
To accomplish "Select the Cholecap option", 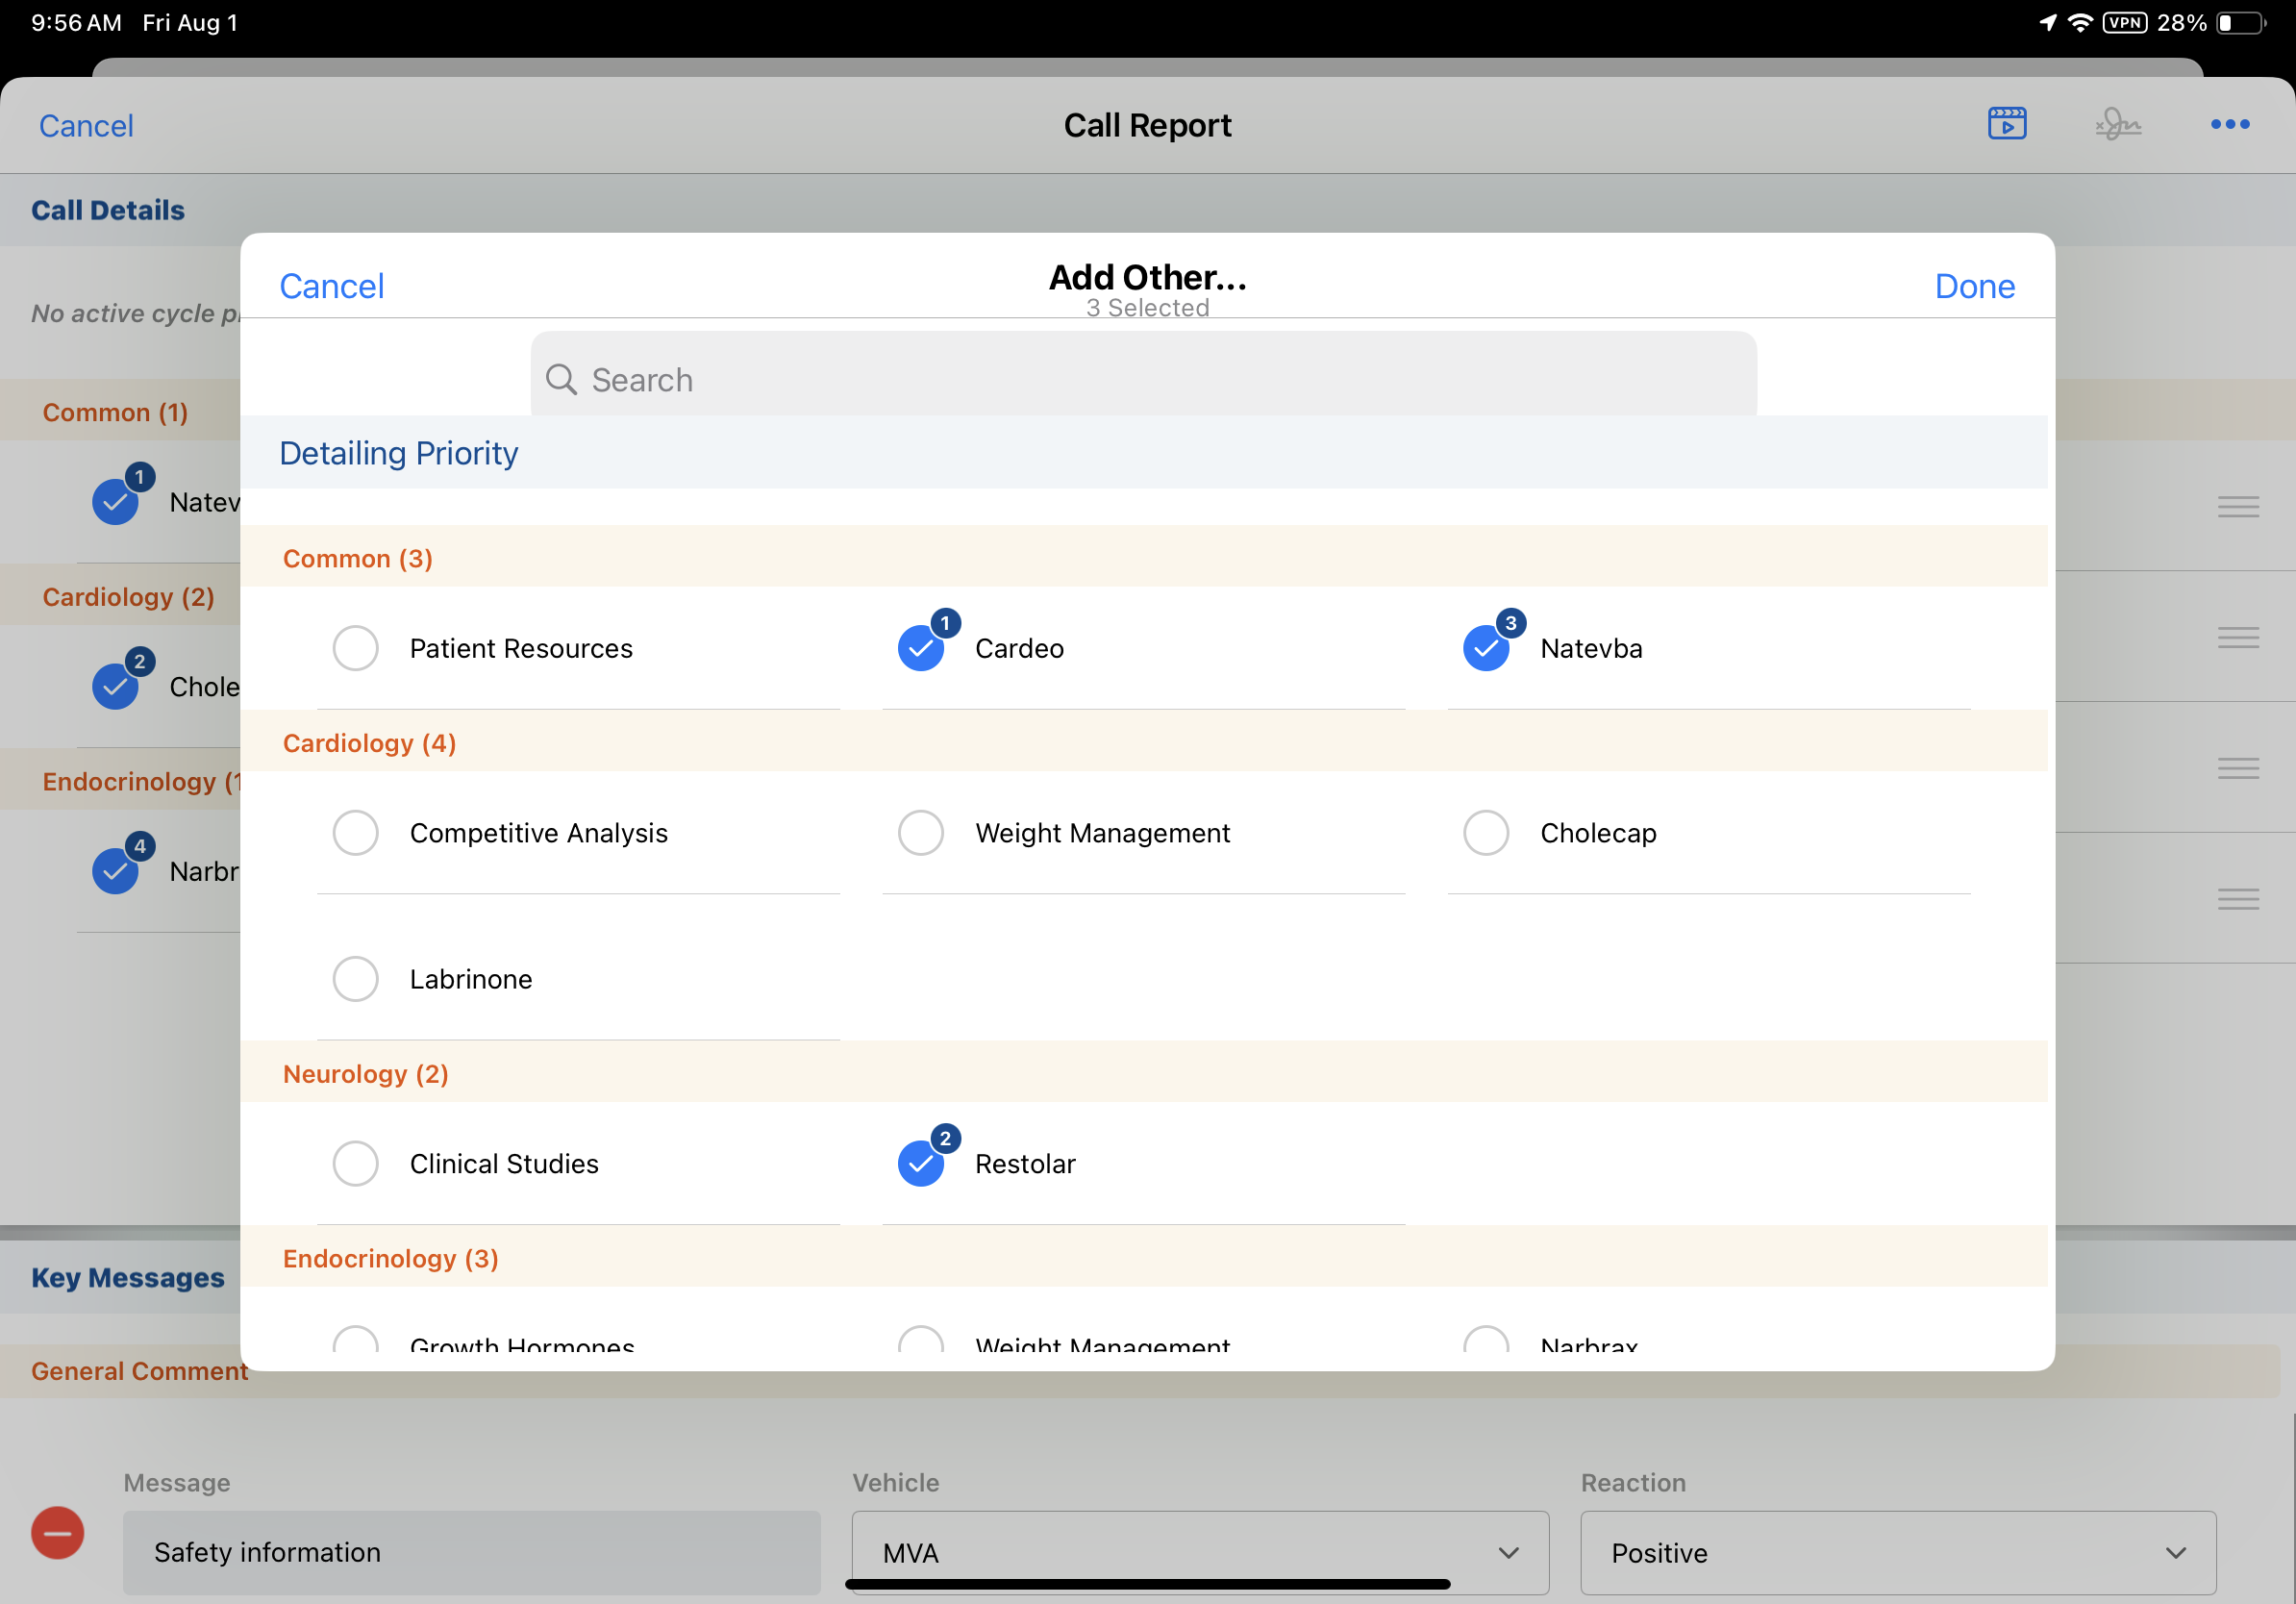I will 1486,833.
